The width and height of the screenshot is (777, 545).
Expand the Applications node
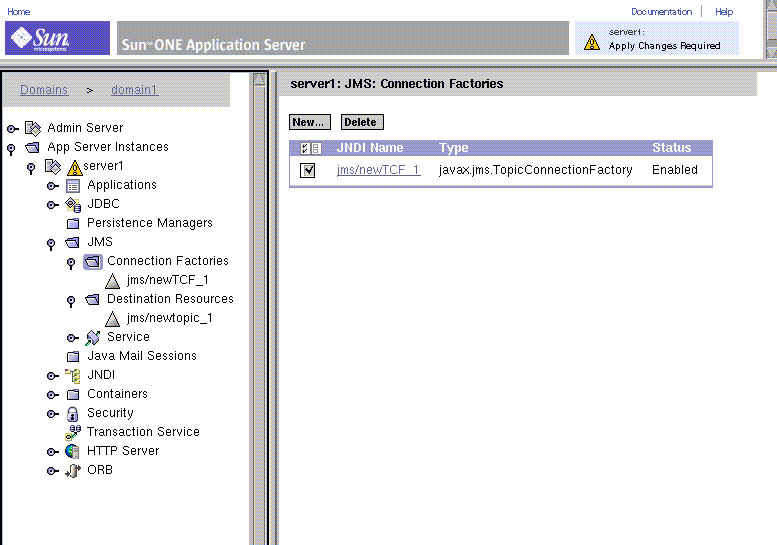click(x=53, y=186)
